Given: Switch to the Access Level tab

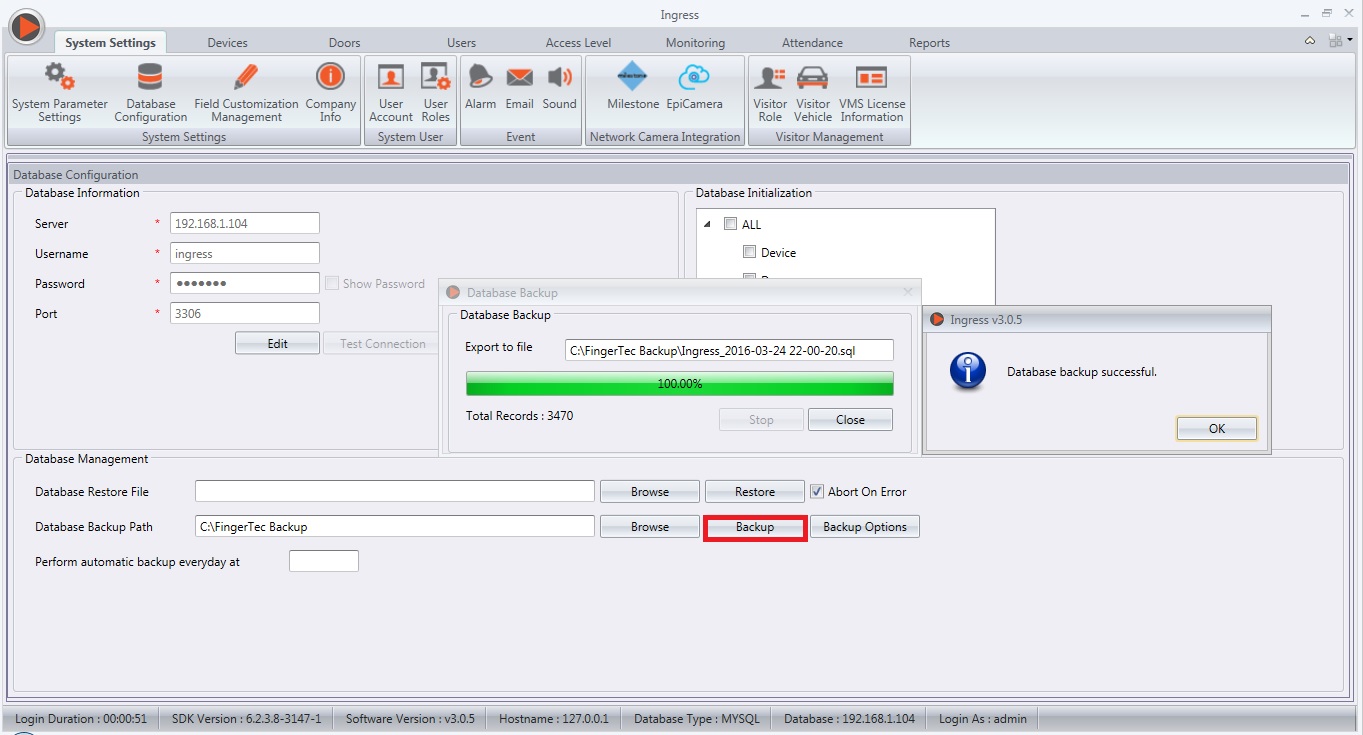Looking at the screenshot, I should [x=578, y=43].
